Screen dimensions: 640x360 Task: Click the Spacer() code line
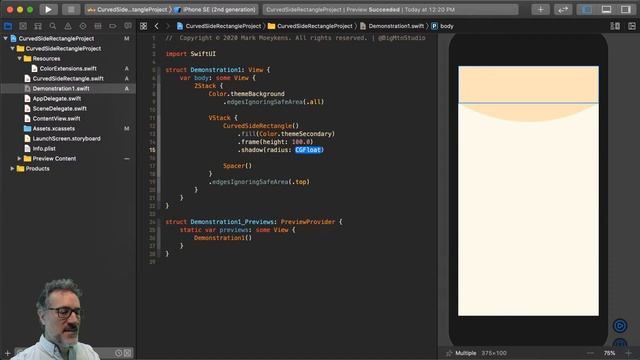click(237, 166)
